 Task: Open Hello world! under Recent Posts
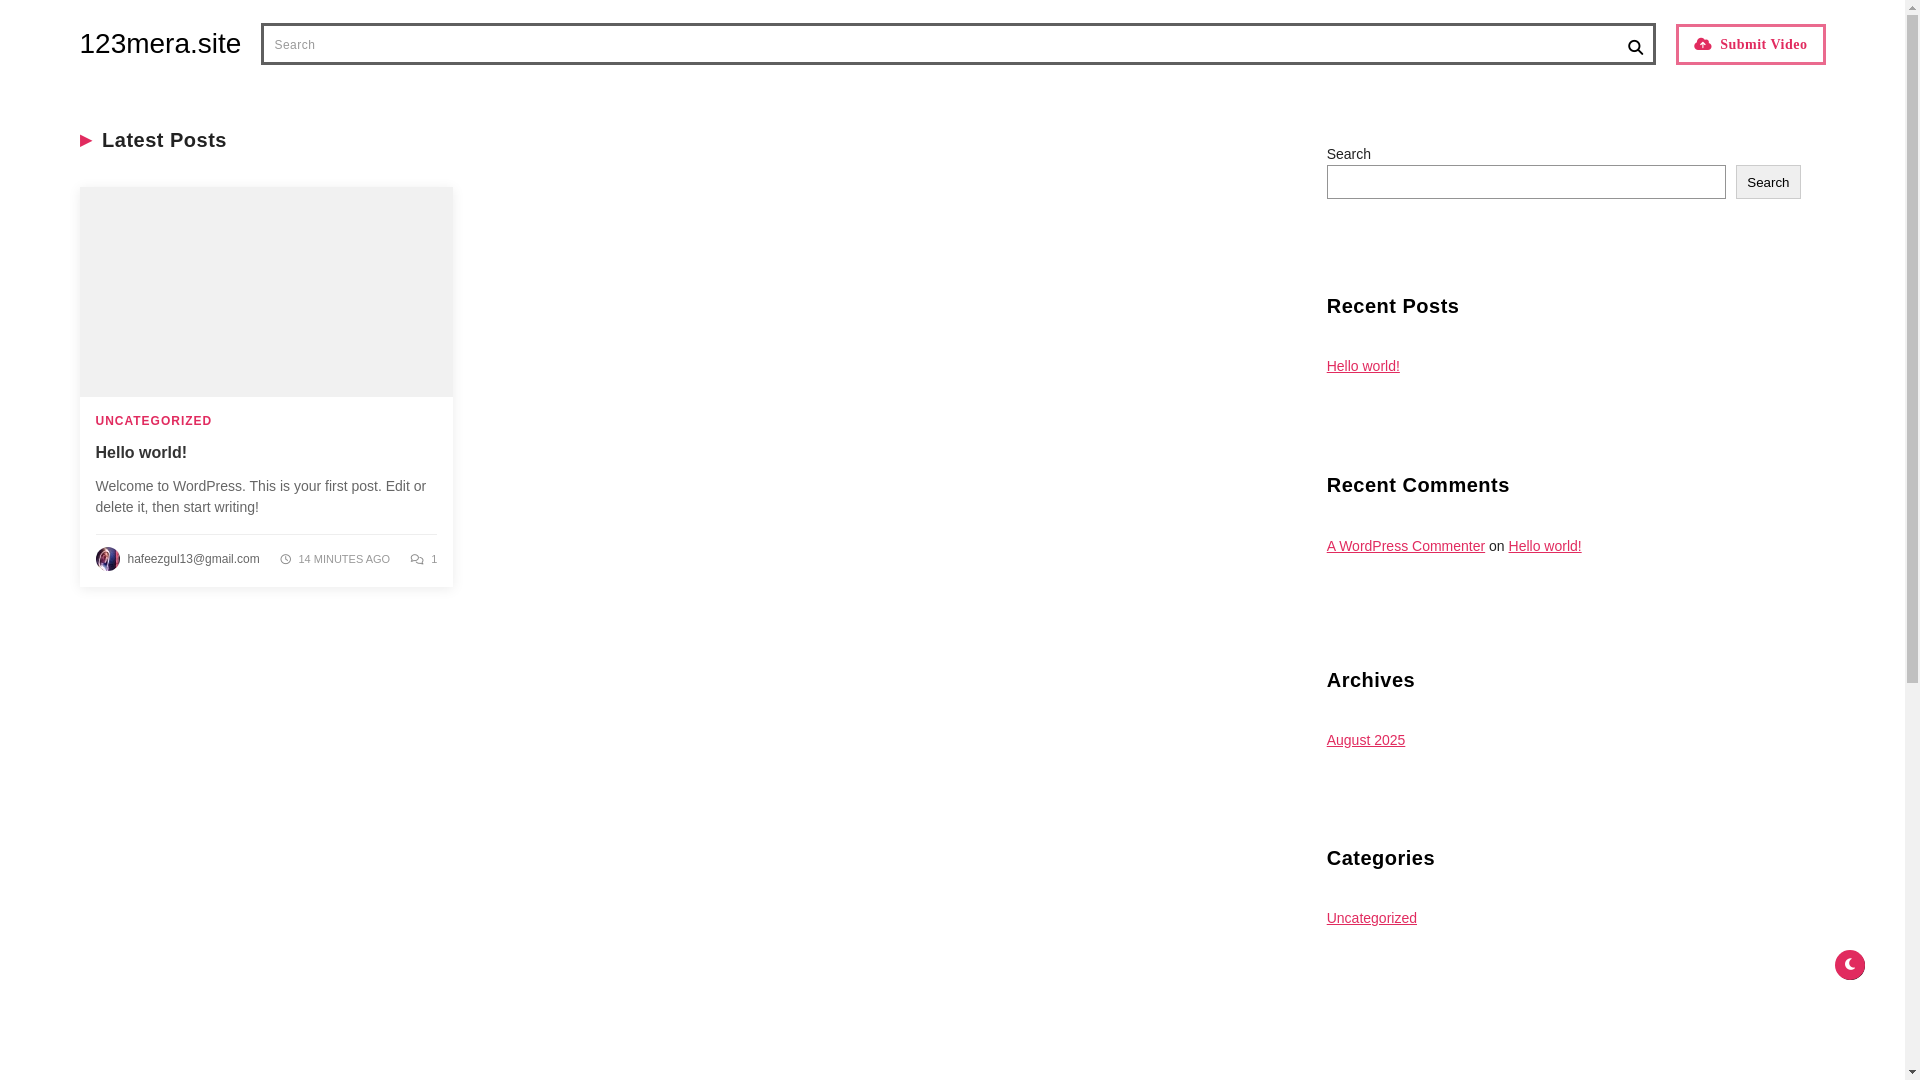1363,366
